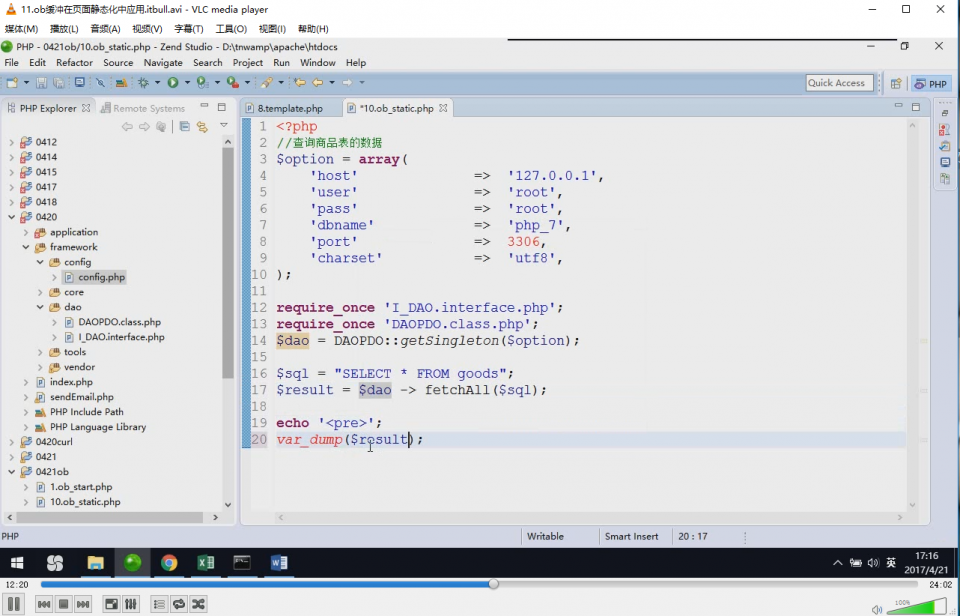Open the Windows Start menu
Screen dimensions: 960x616
click(x=17, y=563)
